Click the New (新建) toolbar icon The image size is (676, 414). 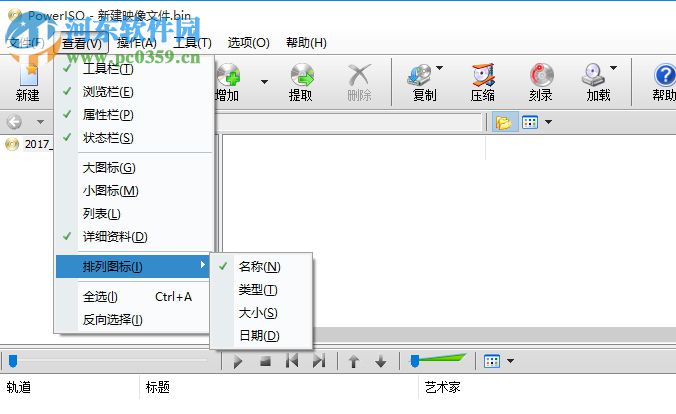click(28, 82)
